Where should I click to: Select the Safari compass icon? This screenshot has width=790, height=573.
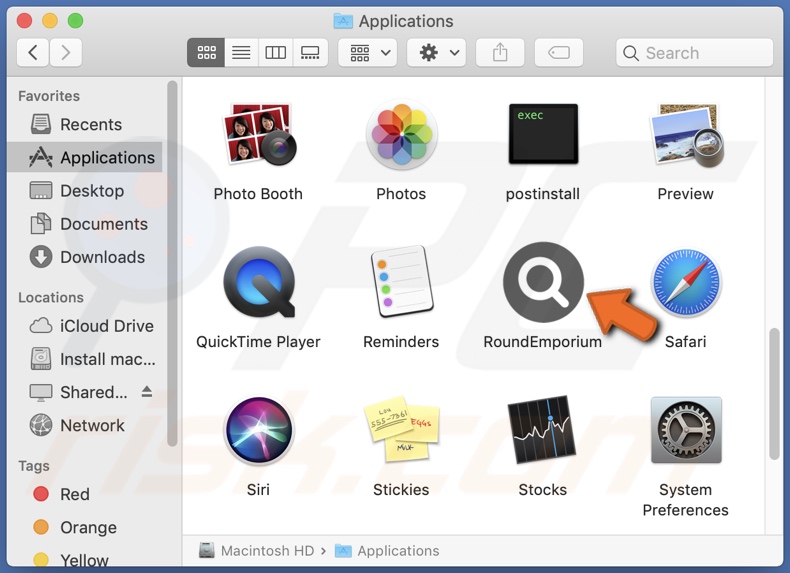[x=686, y=282]
